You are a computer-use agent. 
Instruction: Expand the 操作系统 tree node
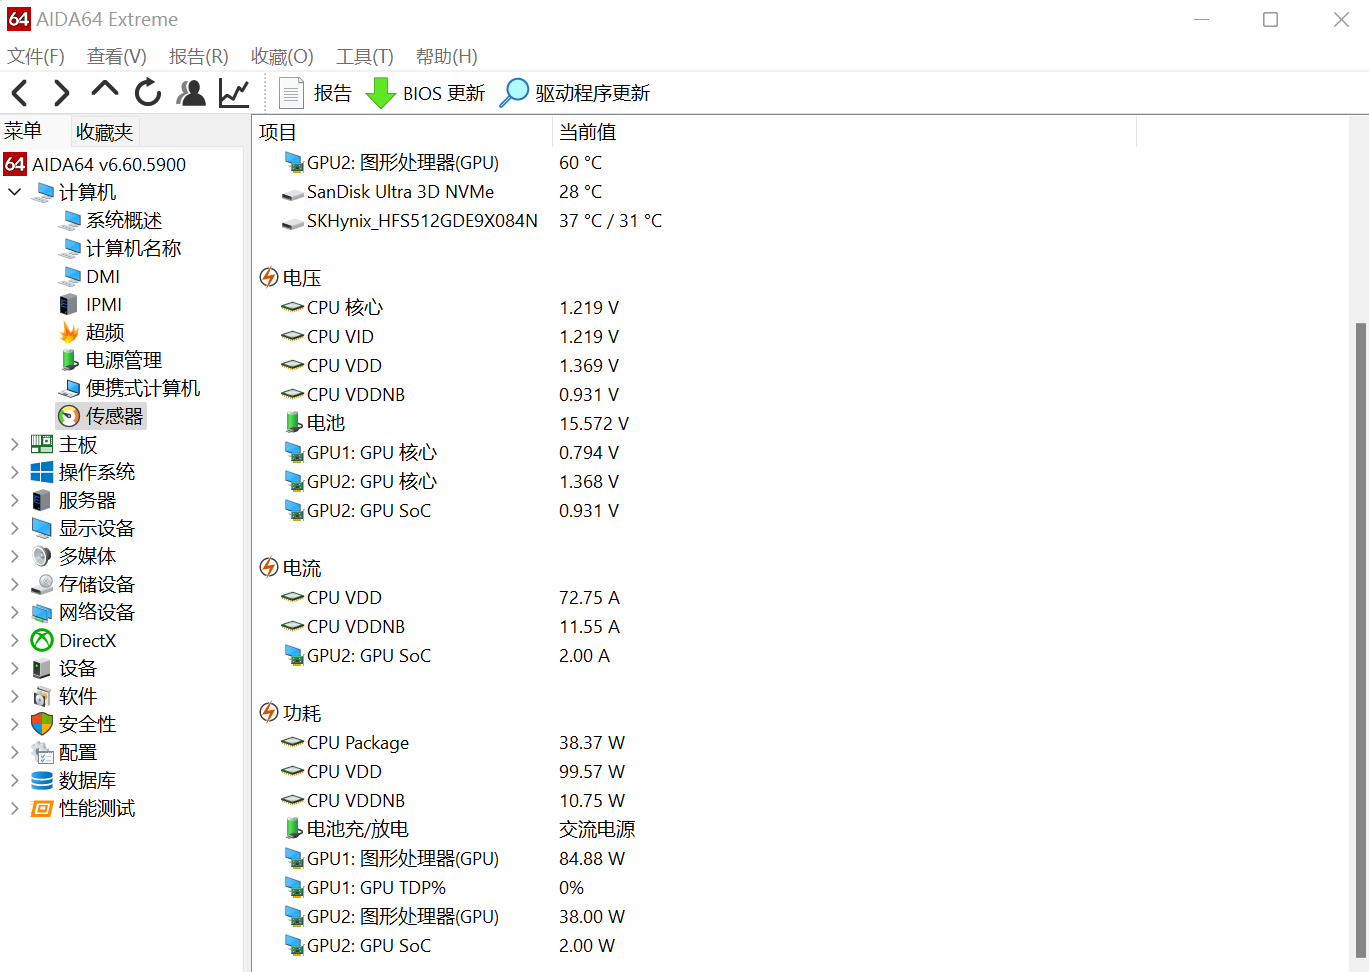[14, 472]
